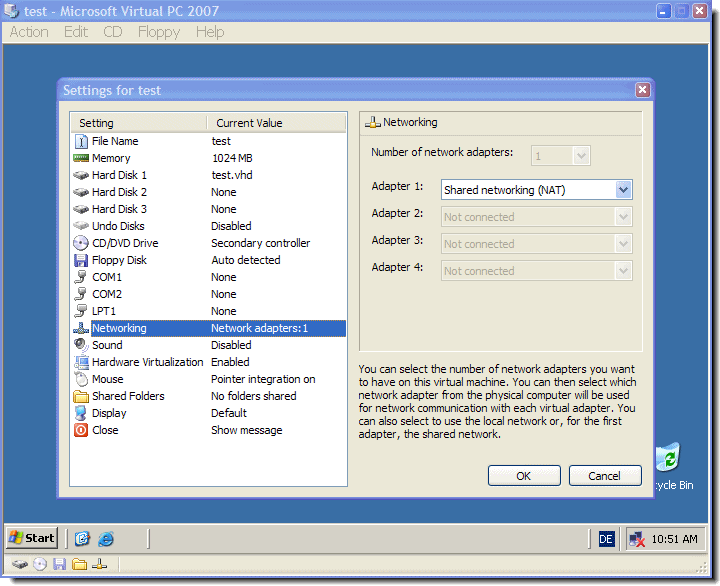Select the Display 'Default' value
720x586 pixels.
(x=229, y=413)
